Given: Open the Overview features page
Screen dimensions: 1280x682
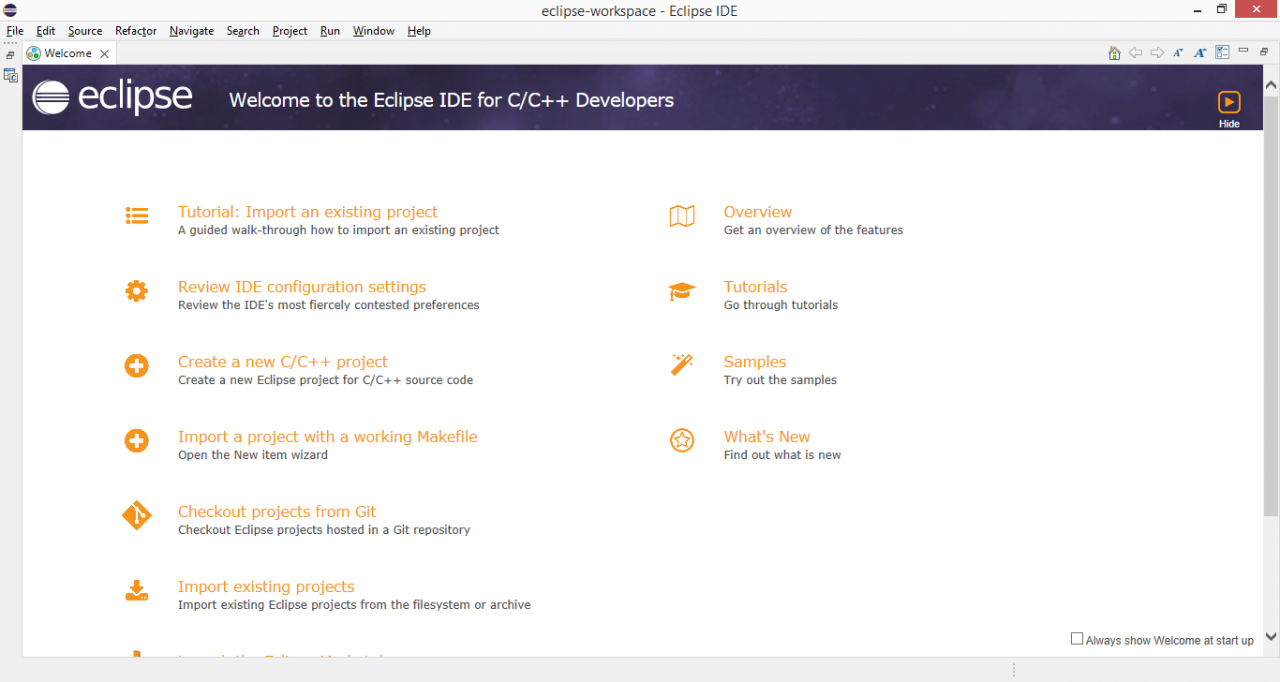Looking at the screenshot, I should coord(757,212).
